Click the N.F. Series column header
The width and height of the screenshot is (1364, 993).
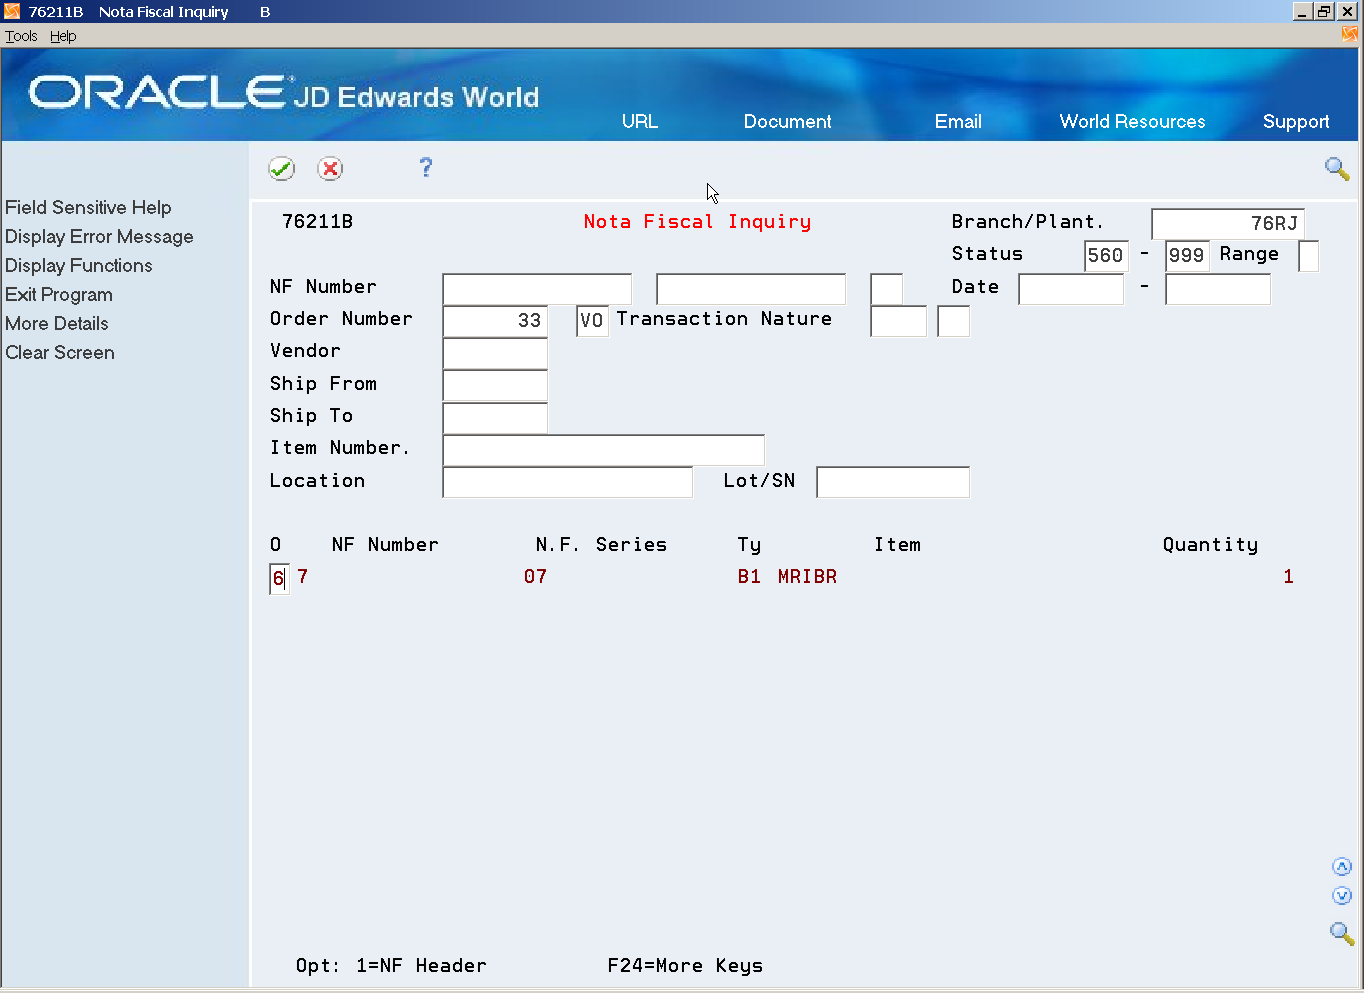click(601, 545)
